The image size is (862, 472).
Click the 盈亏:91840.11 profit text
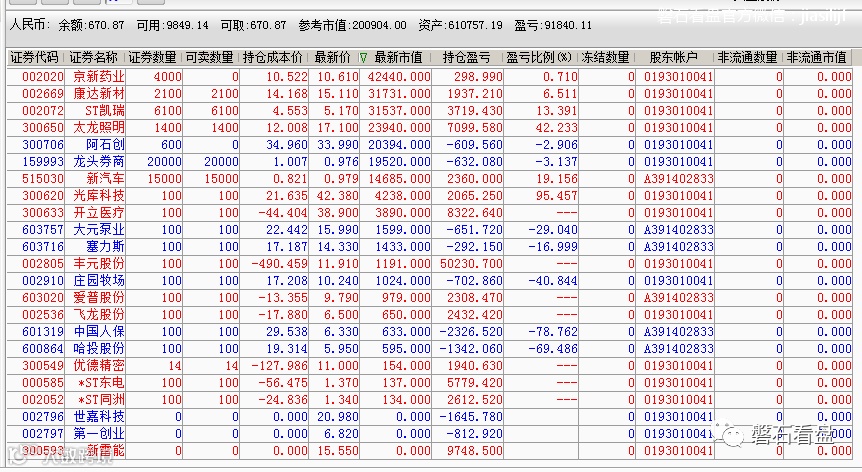coord(553,25)
